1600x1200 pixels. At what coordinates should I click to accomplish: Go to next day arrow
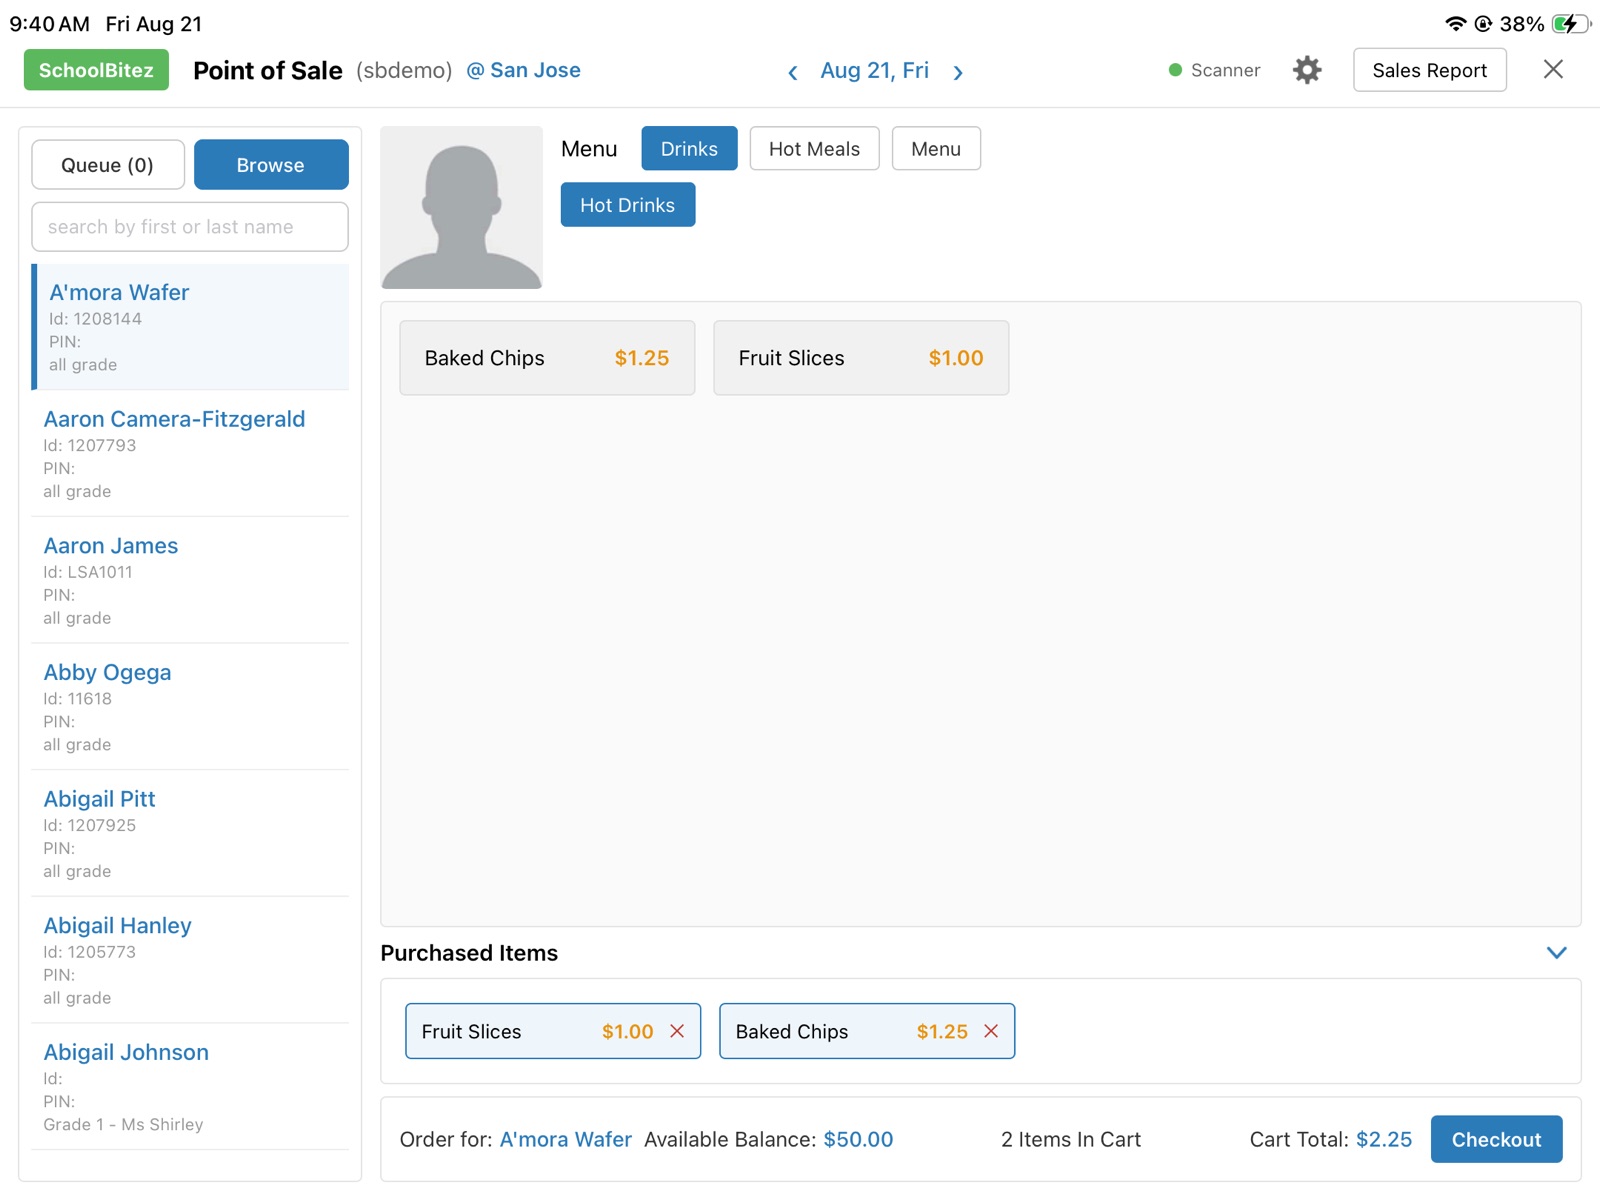click(958, 72)
